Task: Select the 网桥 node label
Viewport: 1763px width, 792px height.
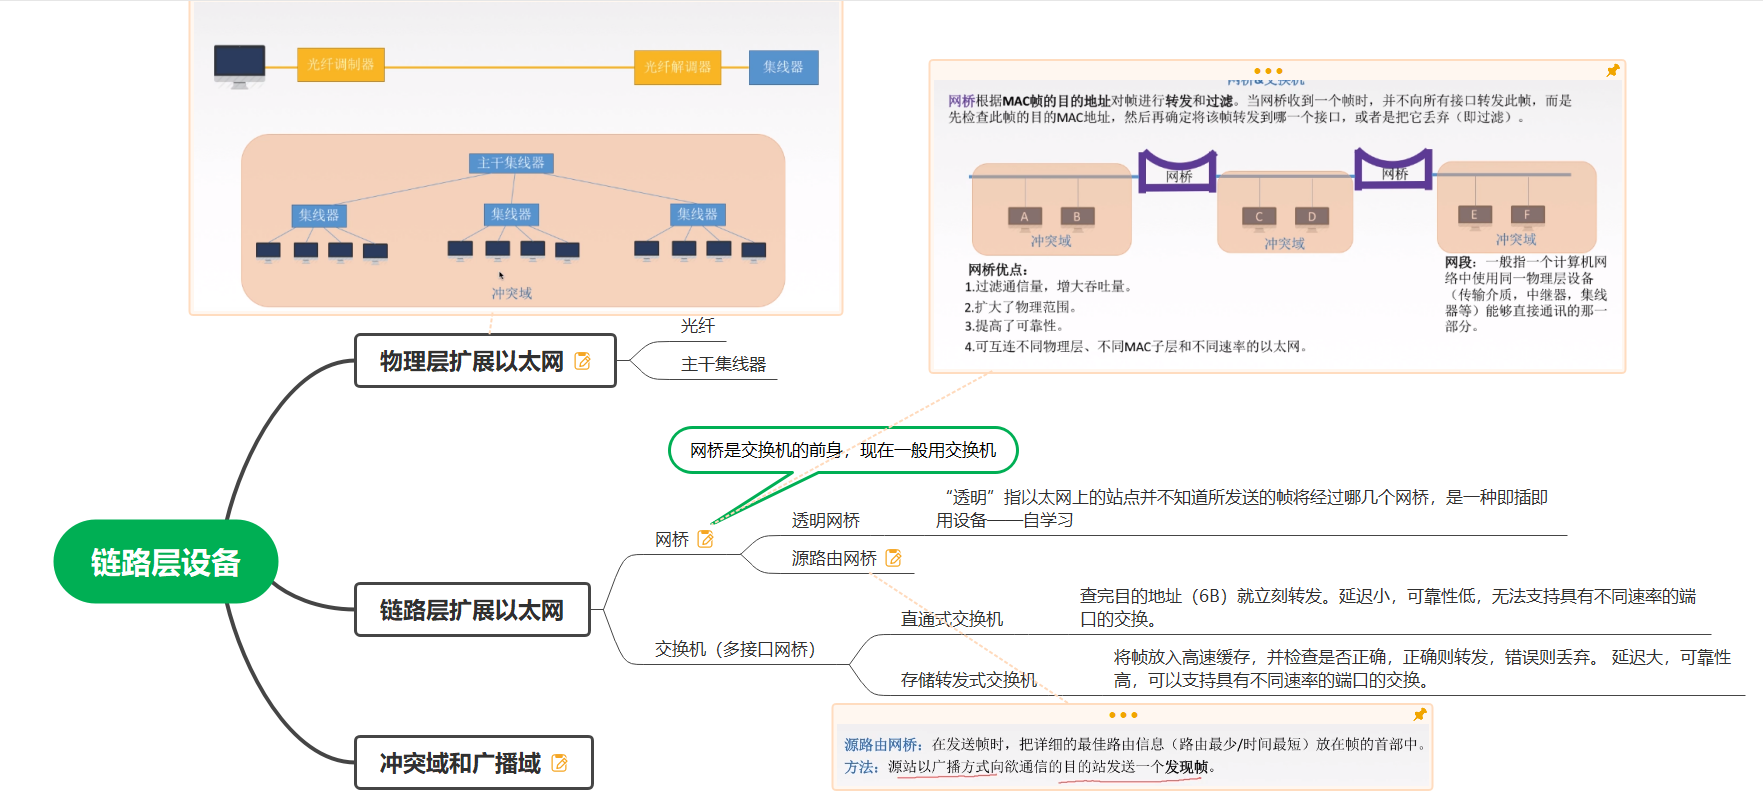Action: pos(672,540)
